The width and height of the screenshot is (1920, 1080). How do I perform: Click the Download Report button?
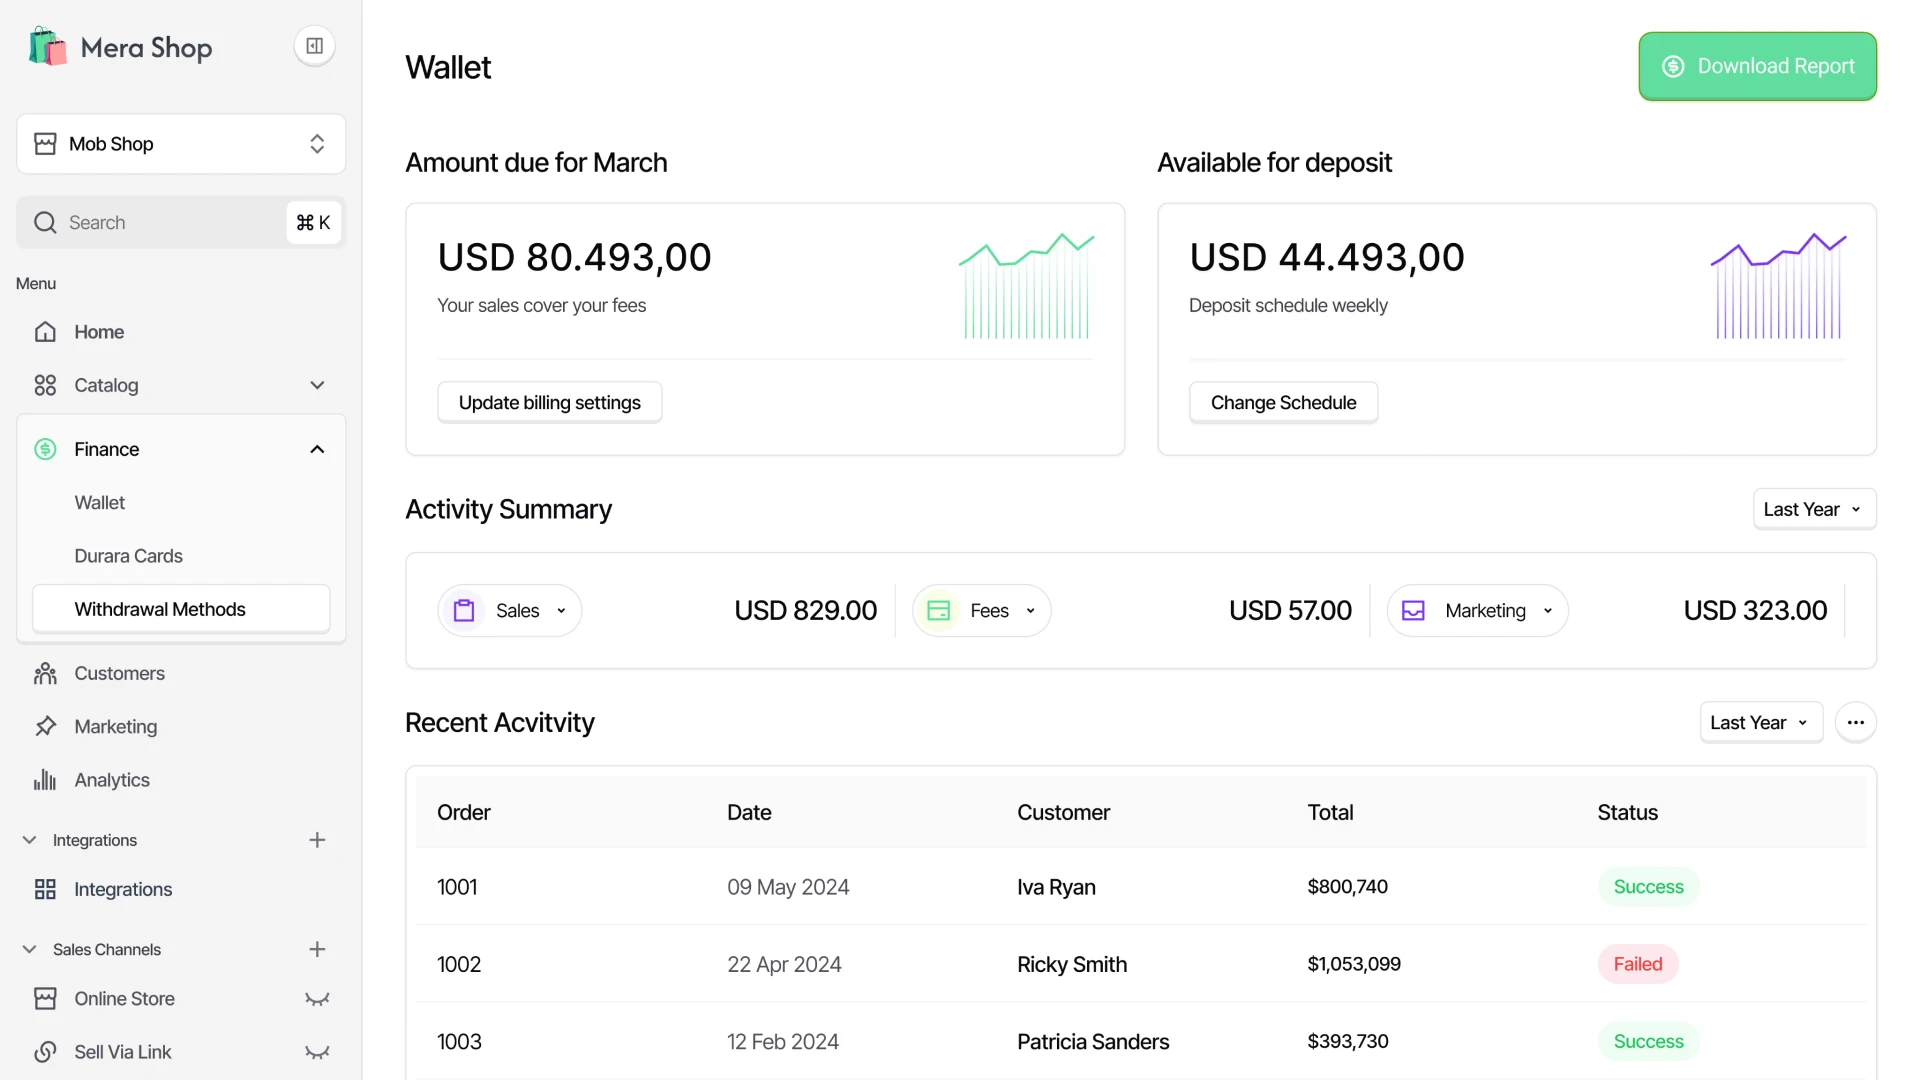point(1757,66)
